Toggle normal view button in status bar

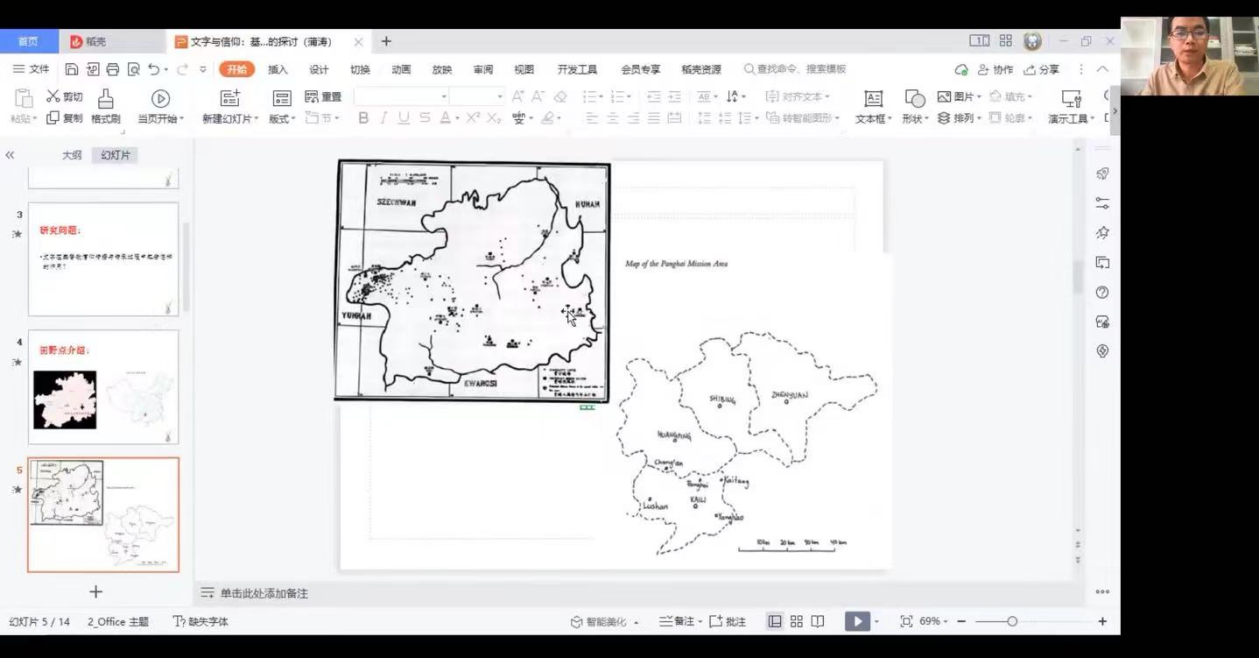[x=775, y=621]
